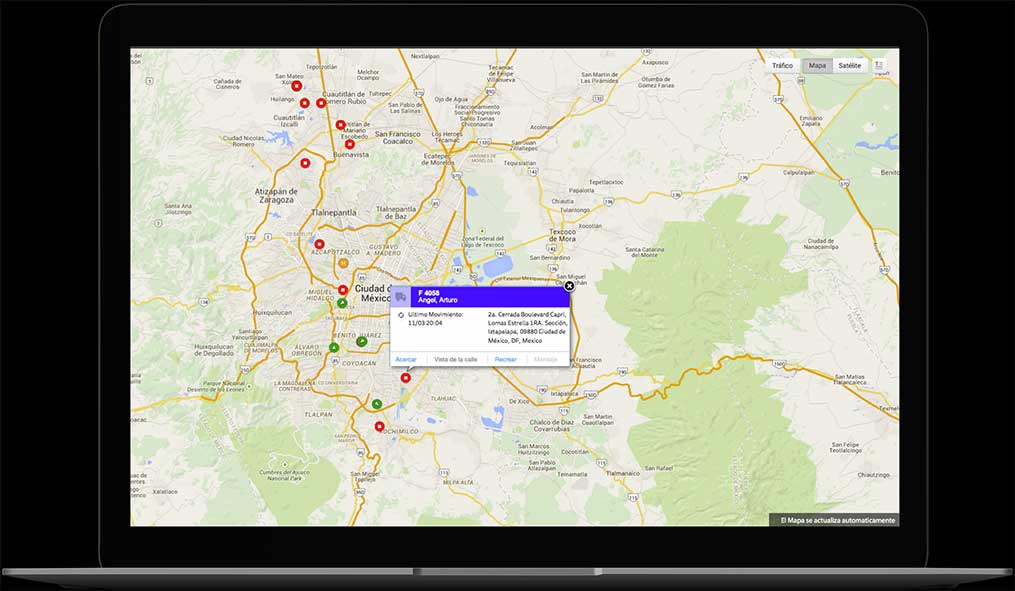The image size is (1015, 591).
Task: Select the red marker north of Atizapán de Zaragoza
Action: 306,163
